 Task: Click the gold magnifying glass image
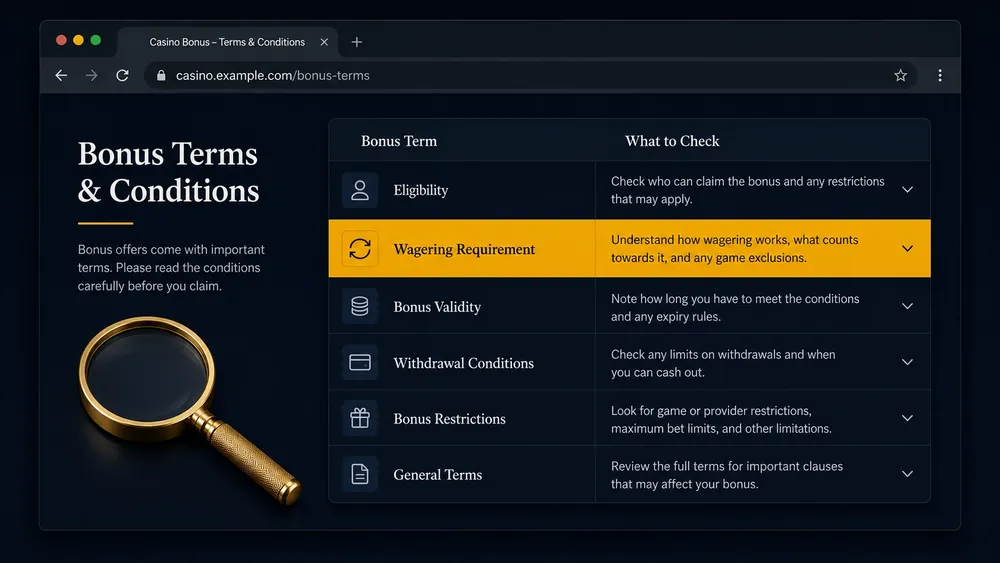(189, 410)
